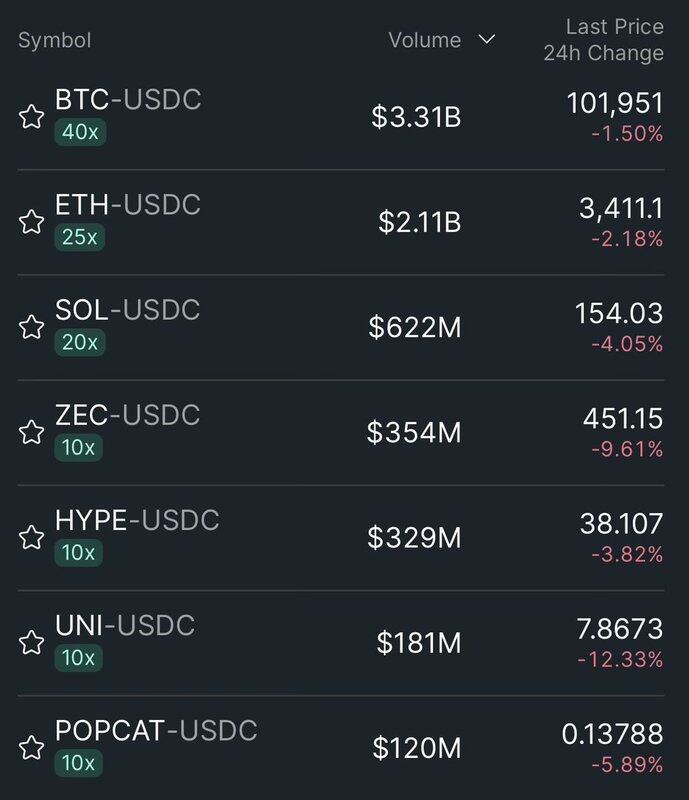This screenshot has height=800, width=689.
Task: Click UNI-USDC's -12.33% change value
Action: coord(619,660)
